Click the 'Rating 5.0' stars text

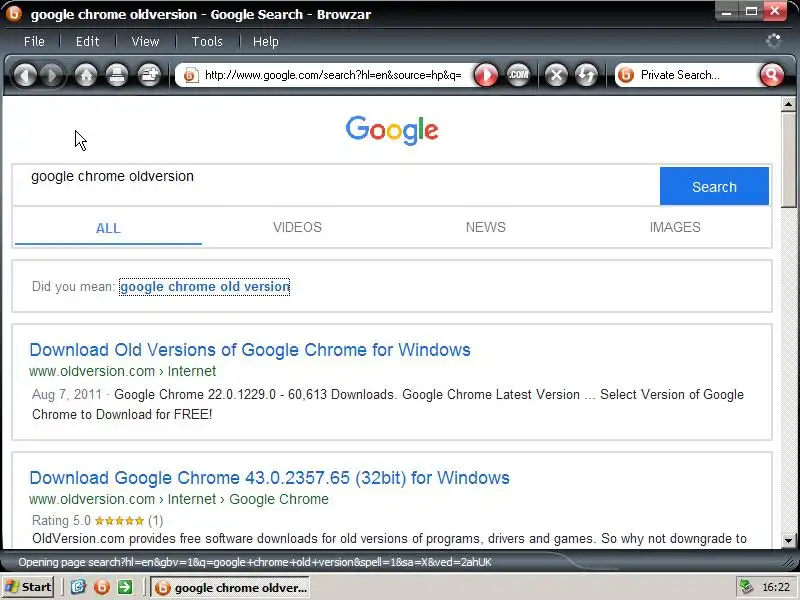(x=97, y=520)
